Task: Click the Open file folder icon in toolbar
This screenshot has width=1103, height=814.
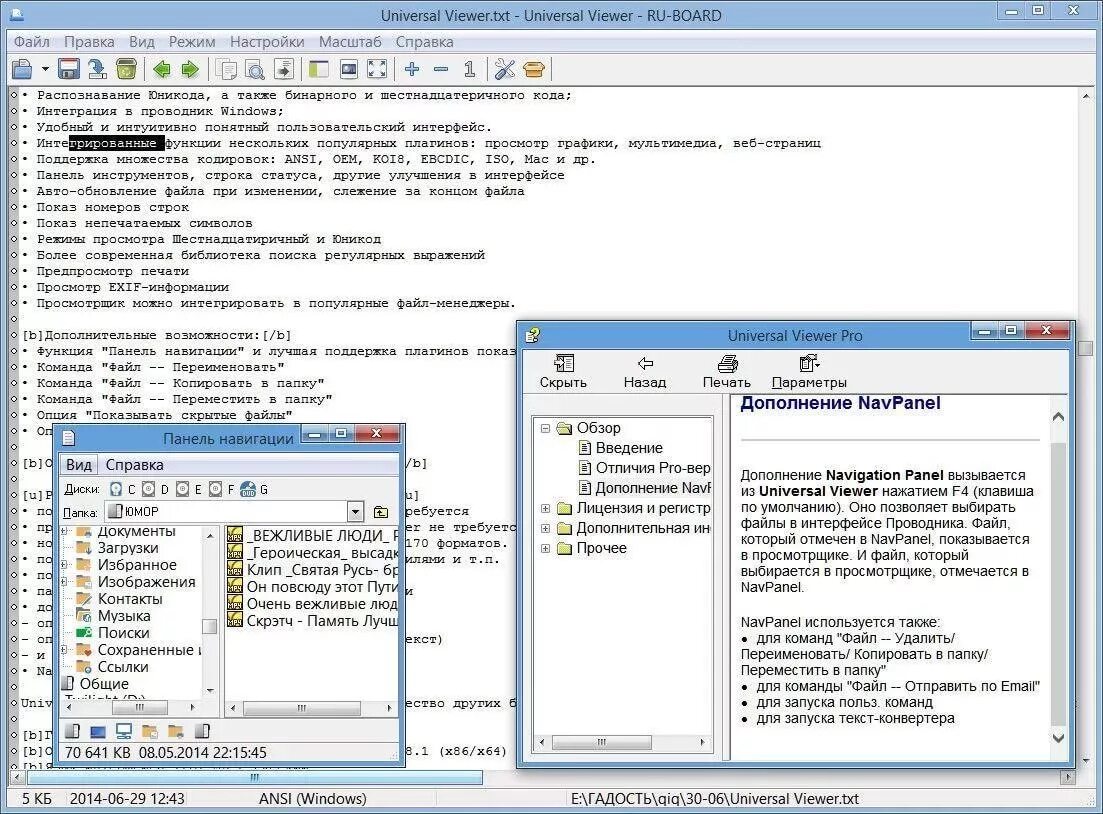Action: 23,69
